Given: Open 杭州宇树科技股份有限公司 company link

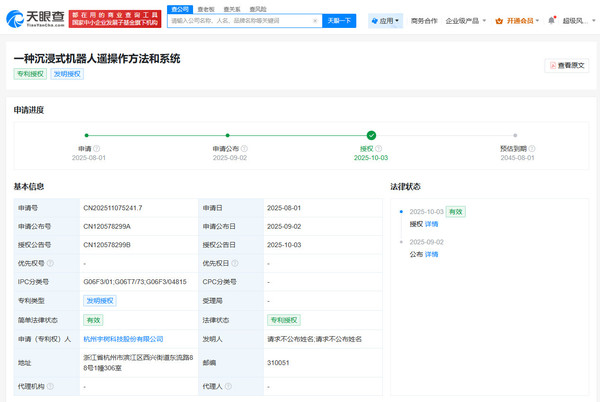Looking at the screenshot, I should (x=123, y=339).
